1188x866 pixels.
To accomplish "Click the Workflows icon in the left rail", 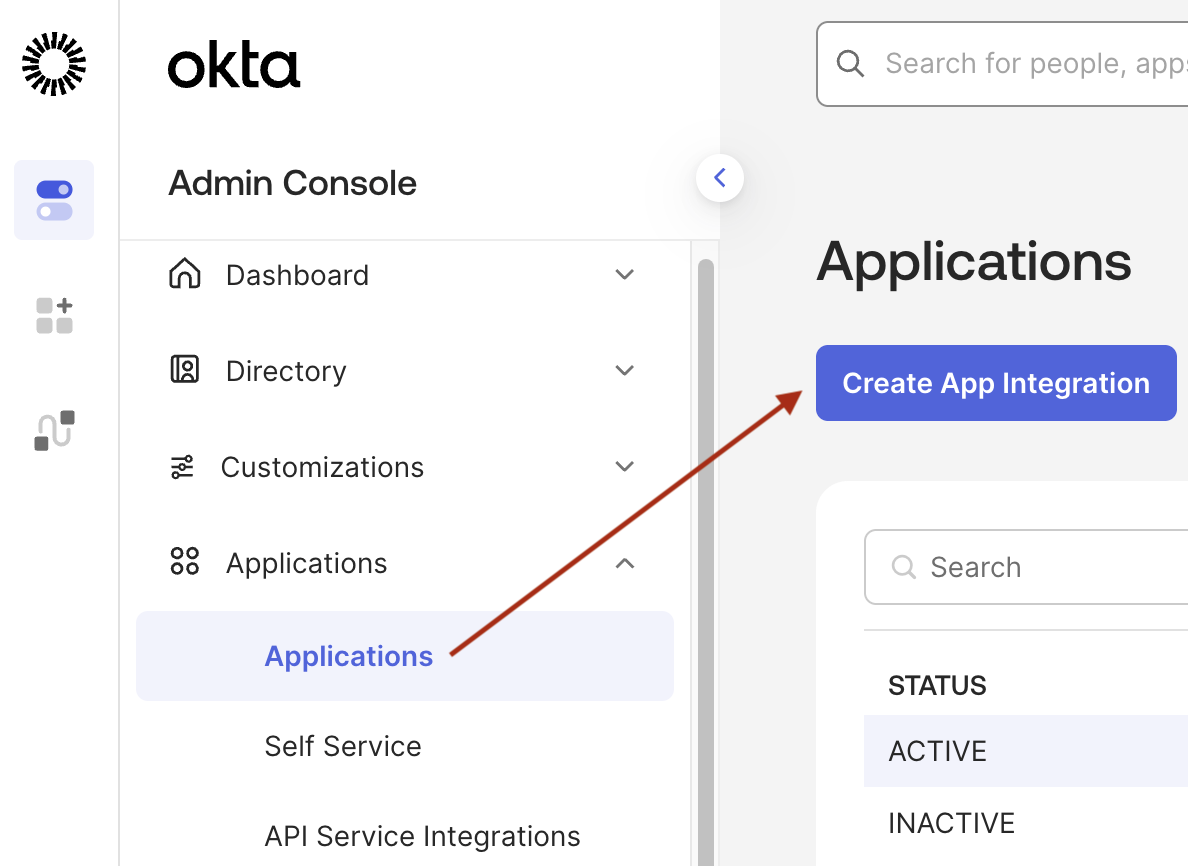I will pos(53,430).
